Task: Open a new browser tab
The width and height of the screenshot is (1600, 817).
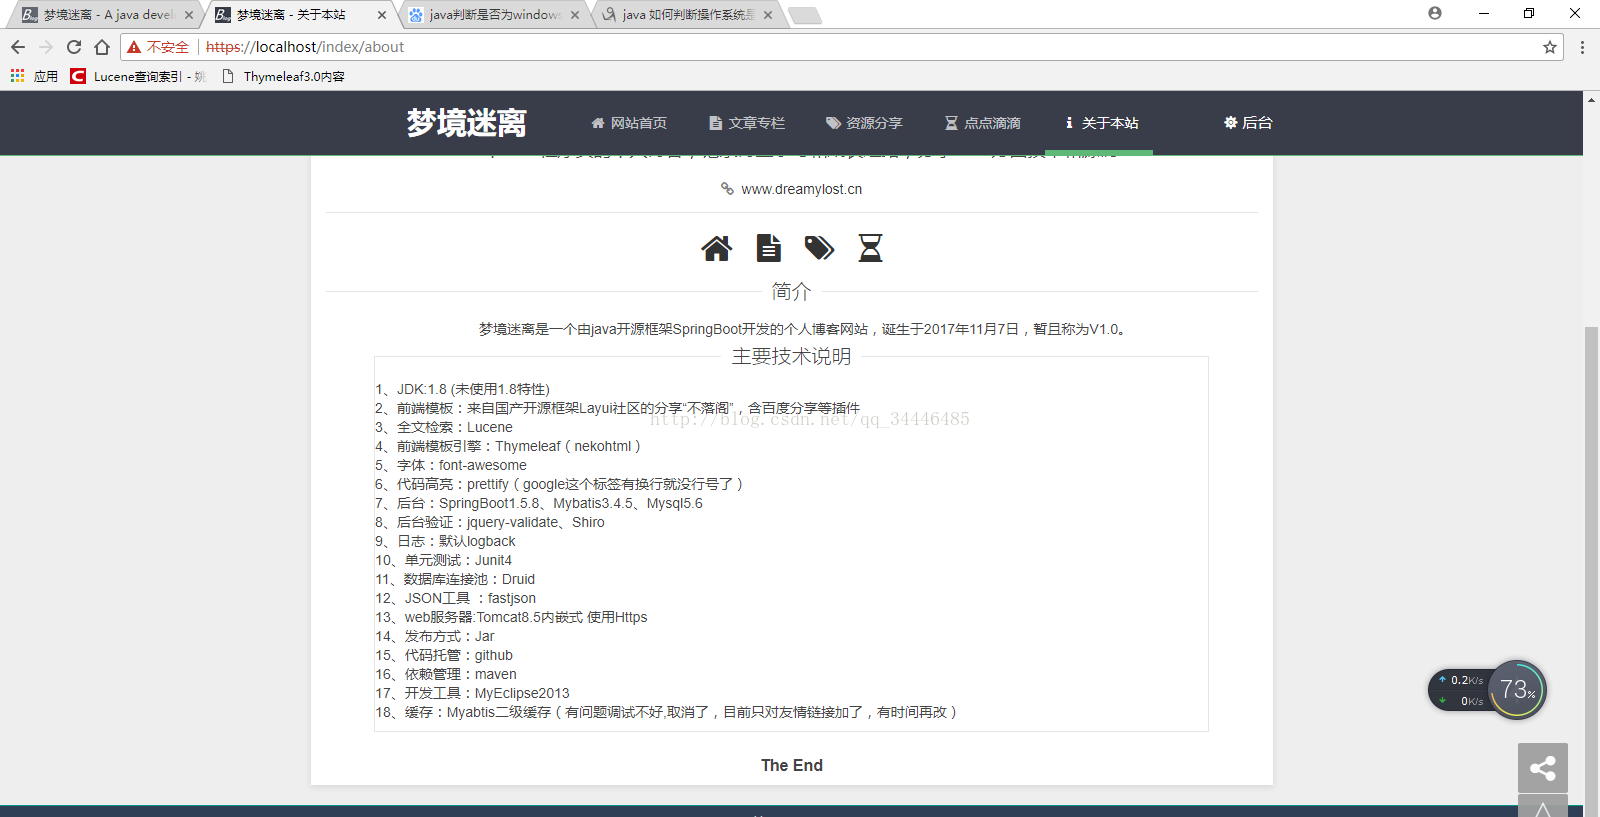Action: coord(804,15)
